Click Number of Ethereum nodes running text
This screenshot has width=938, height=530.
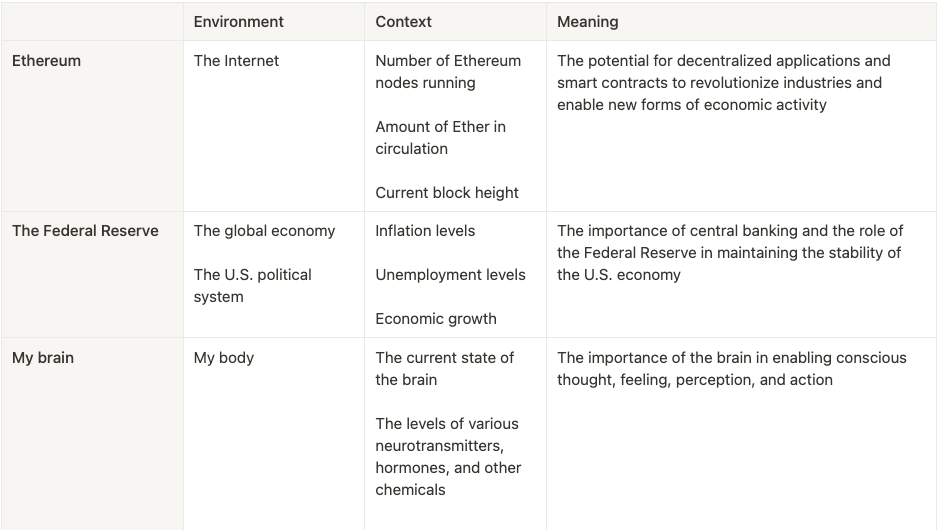point(447,71)
